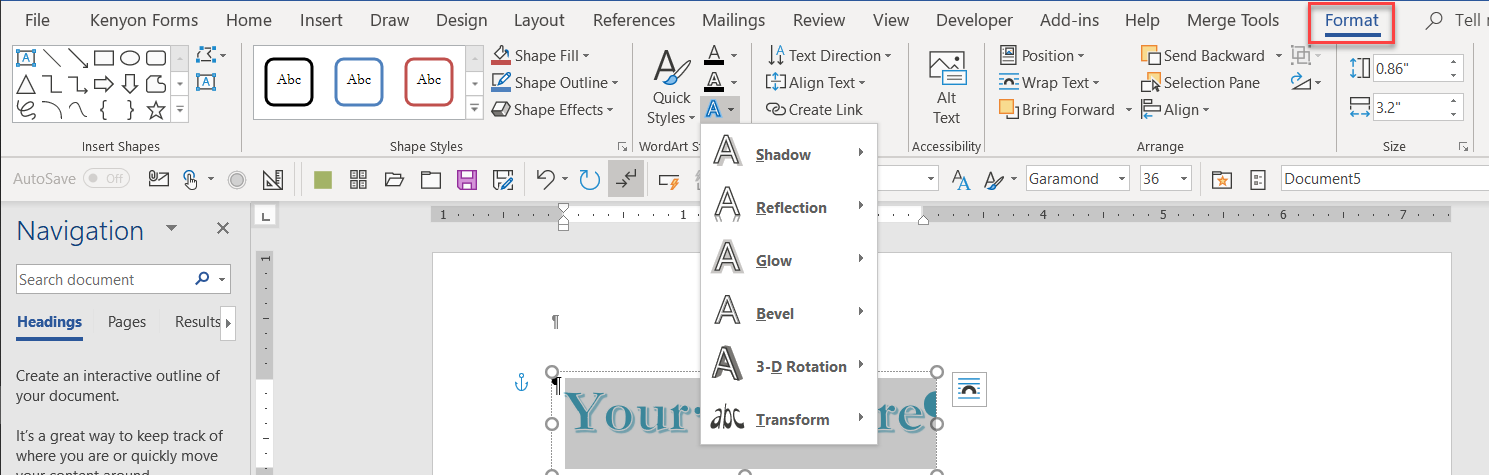Click the Text Fill color button

point(714,55)
